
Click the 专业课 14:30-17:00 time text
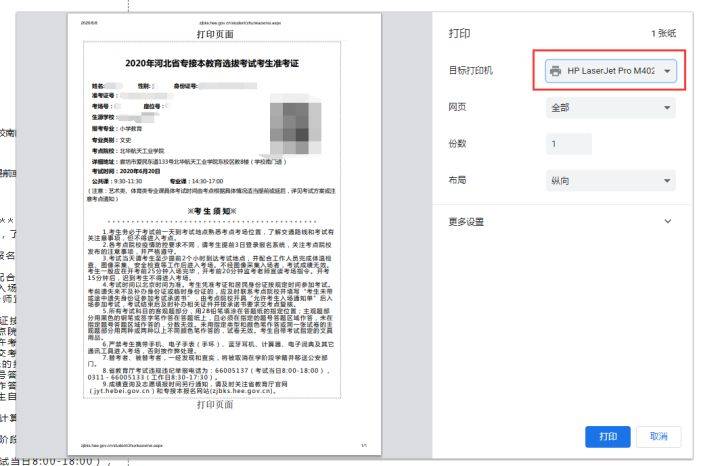tap(197, 181)
